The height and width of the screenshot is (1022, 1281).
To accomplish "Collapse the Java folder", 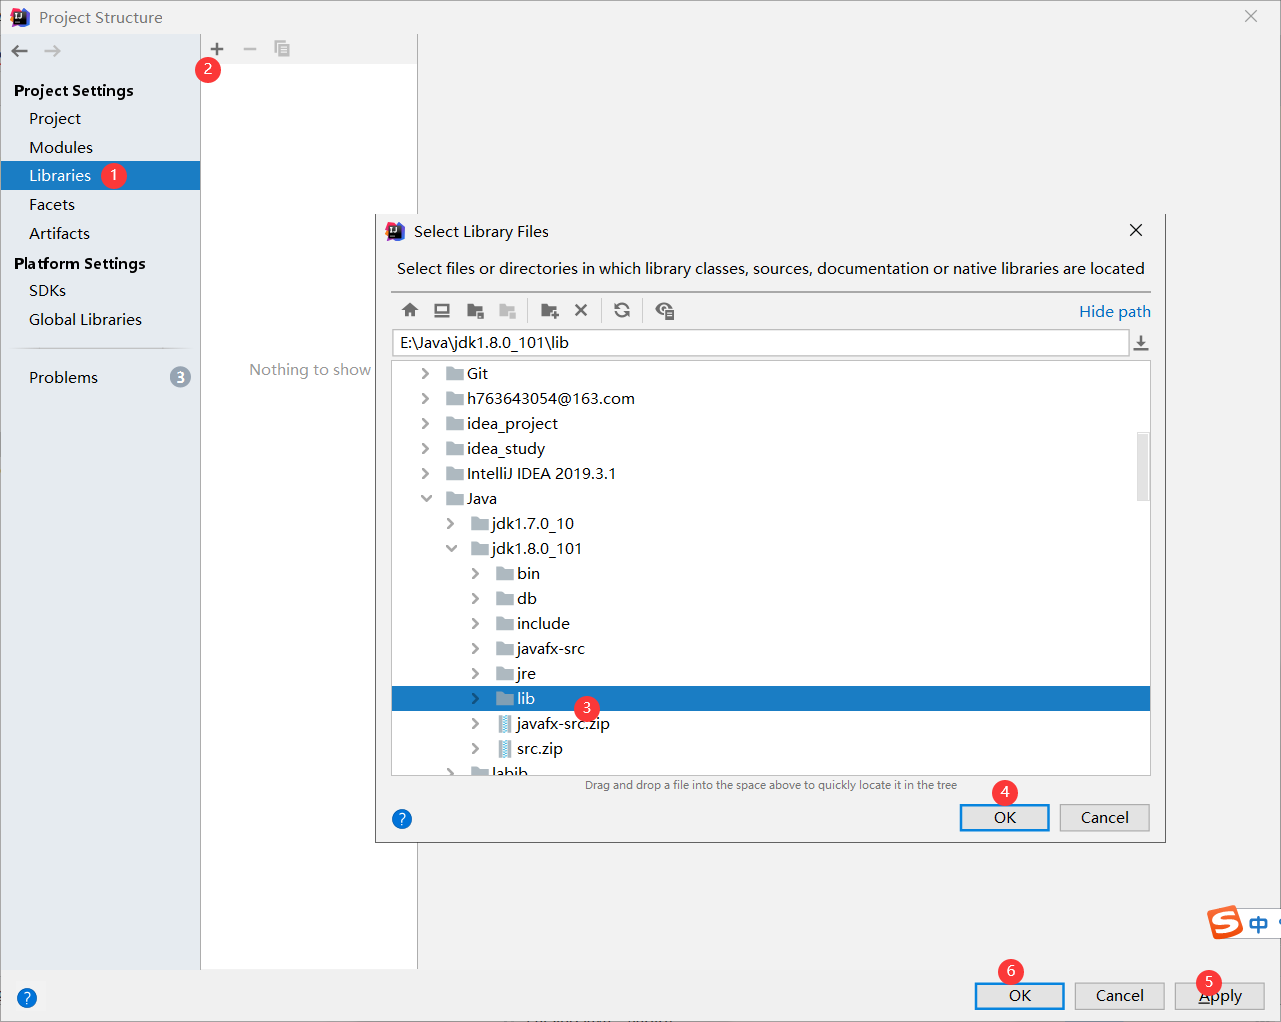I will tap(426, 498).
